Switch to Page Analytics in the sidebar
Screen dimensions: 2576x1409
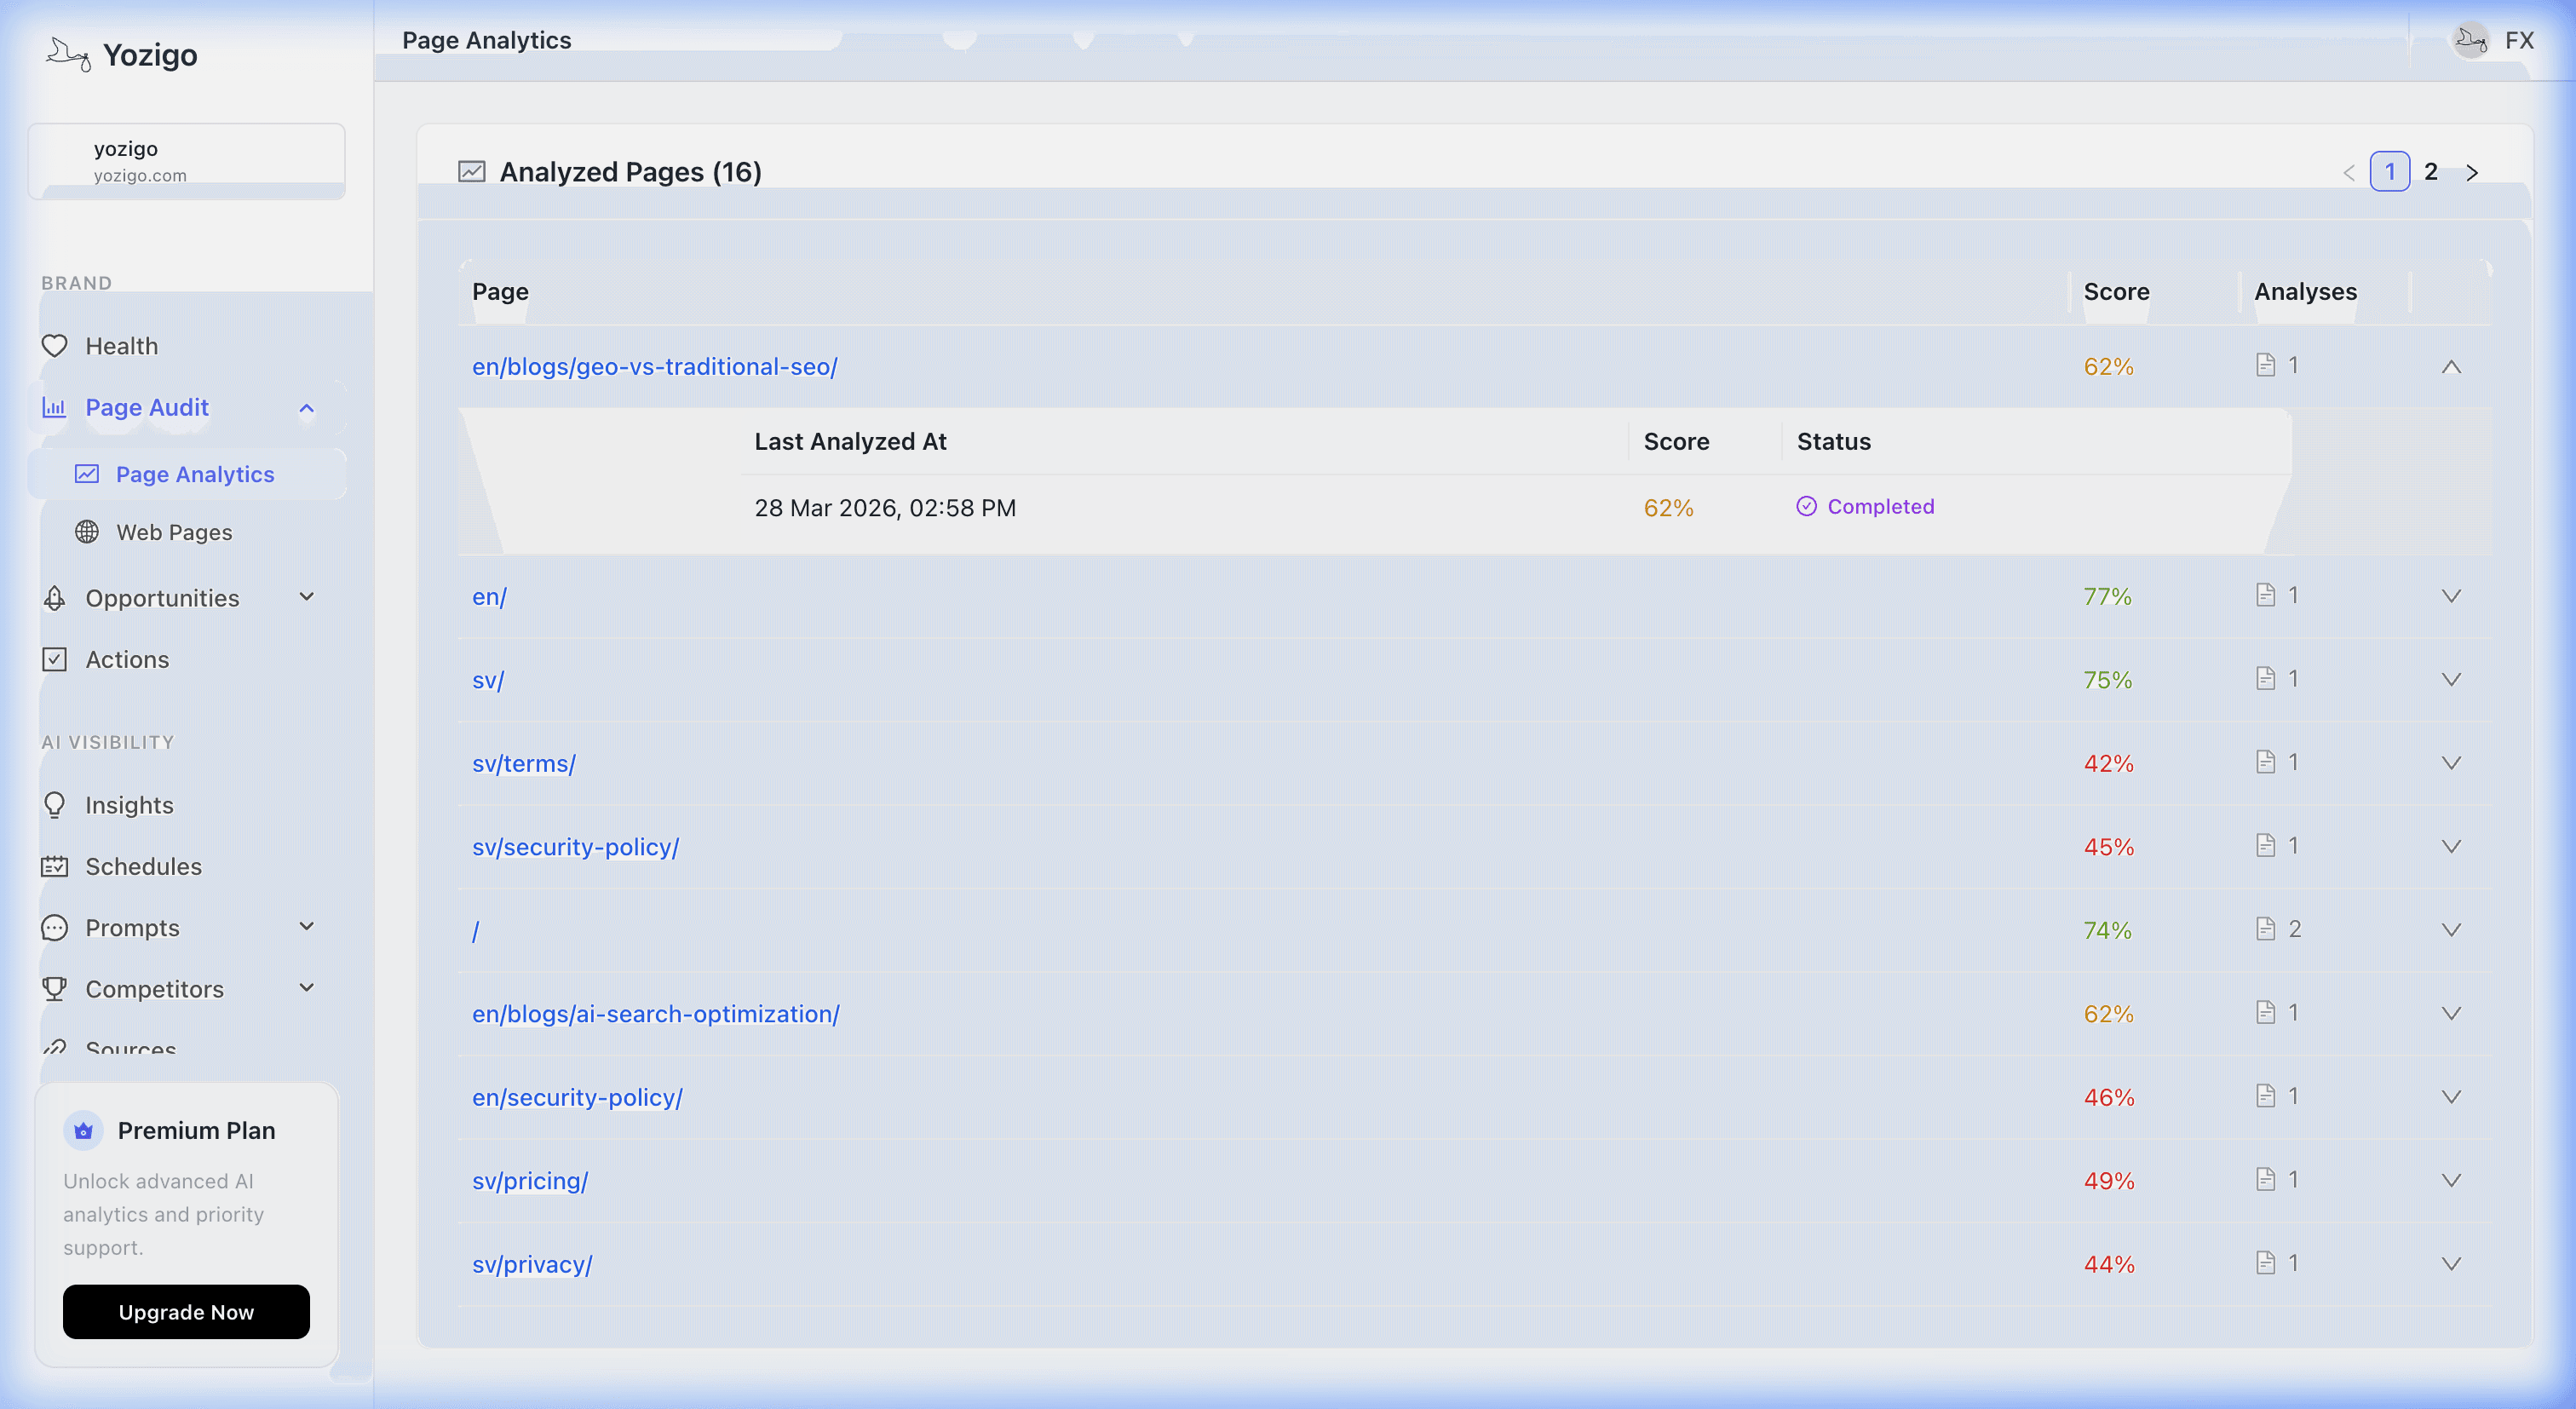coord(194,474)
